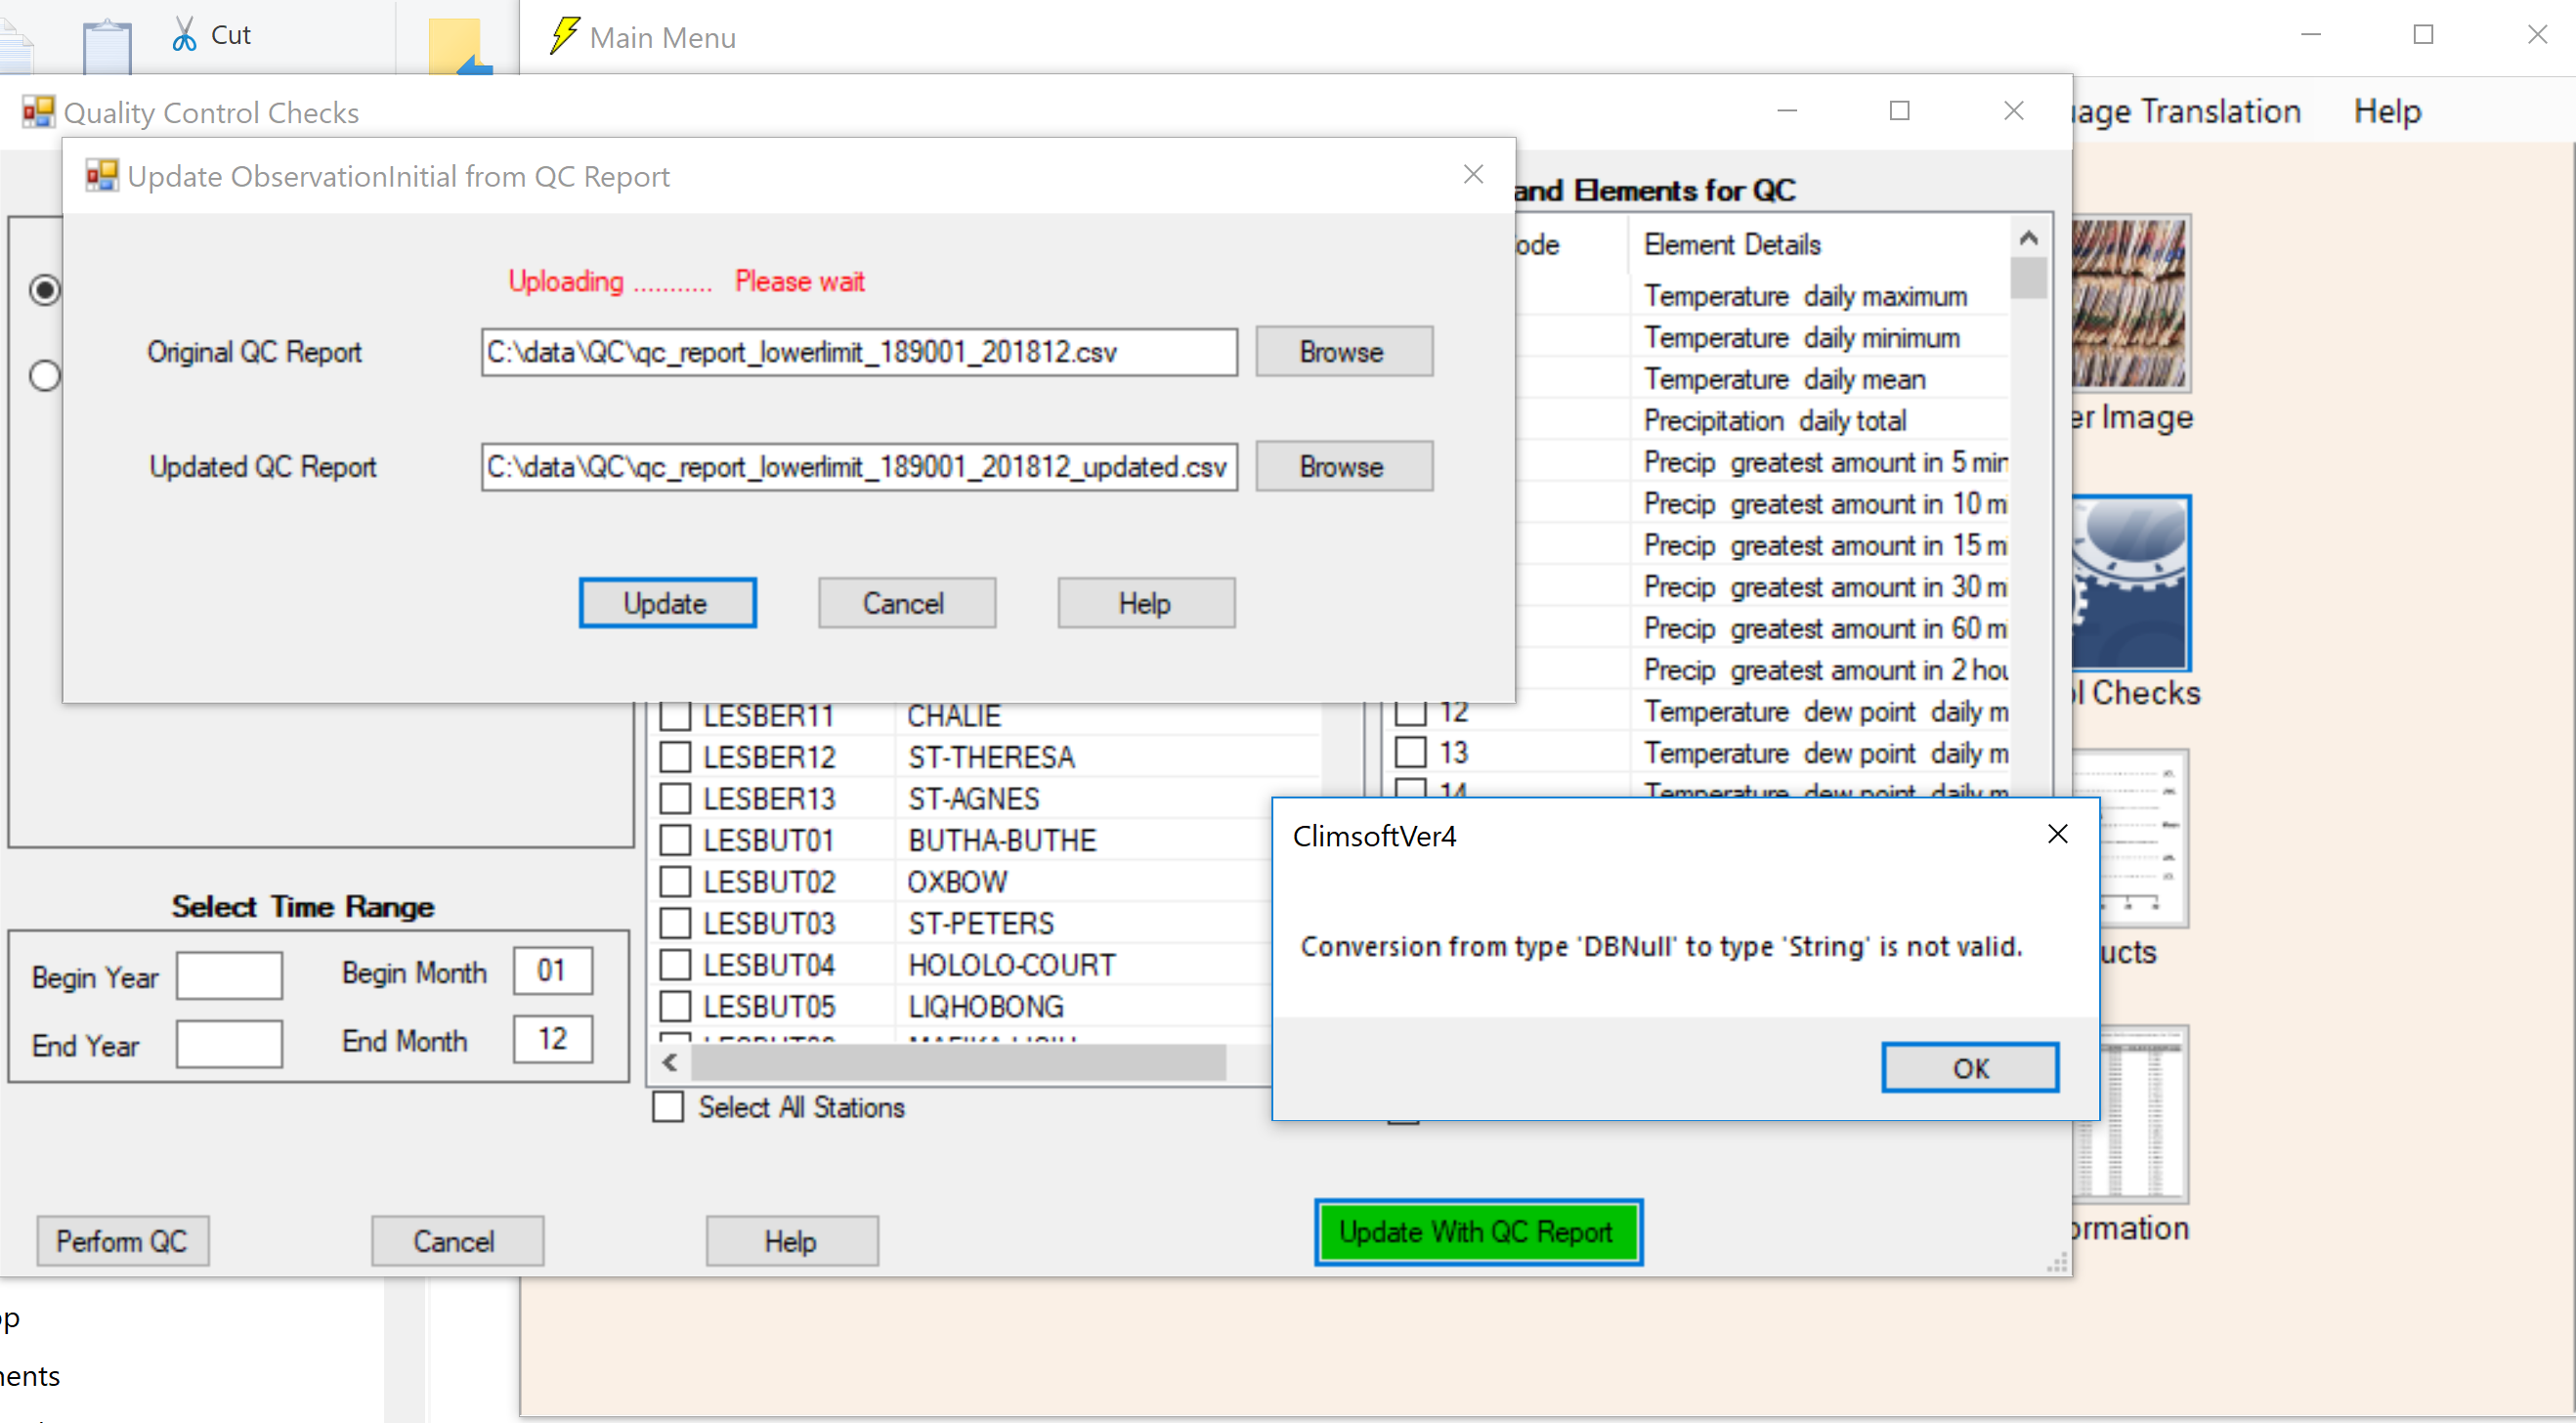This screenshot has height=1423, width=2576.
Task: Browse for the Updated QC Report file
Action: pyautogui.click(x=1343, y=466)
